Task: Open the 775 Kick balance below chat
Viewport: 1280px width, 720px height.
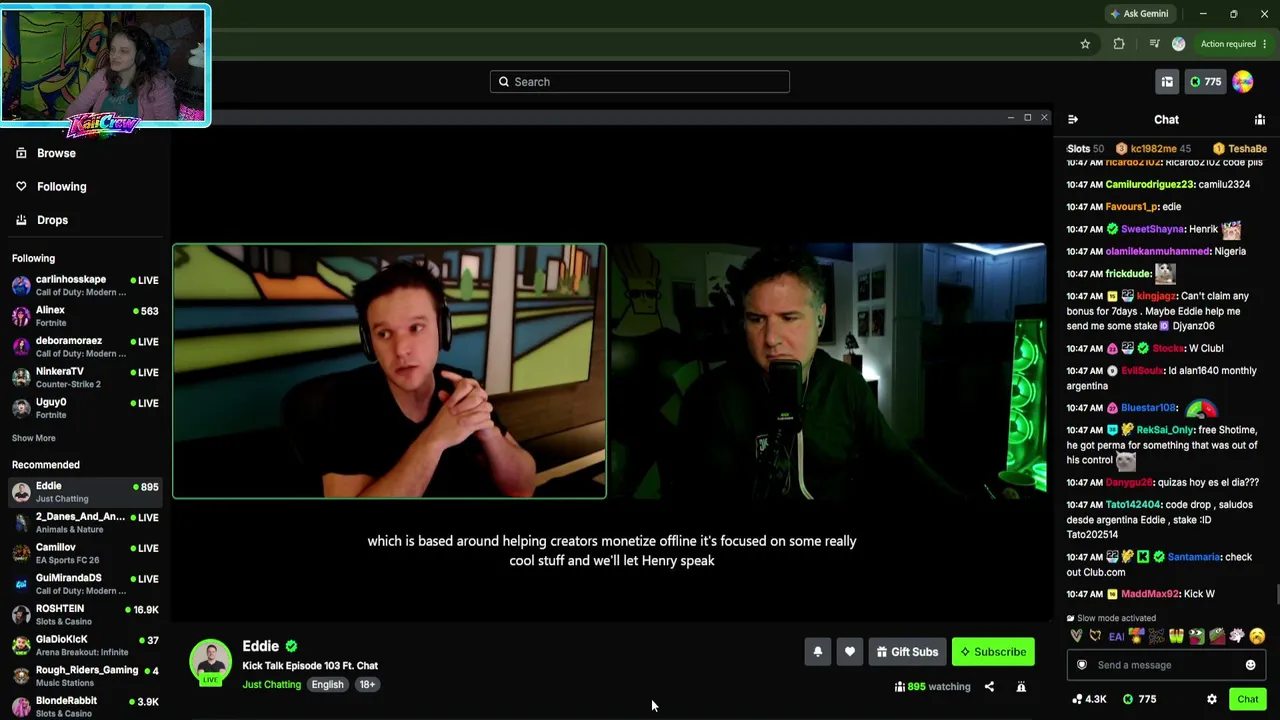Action: pos(1139,699)
